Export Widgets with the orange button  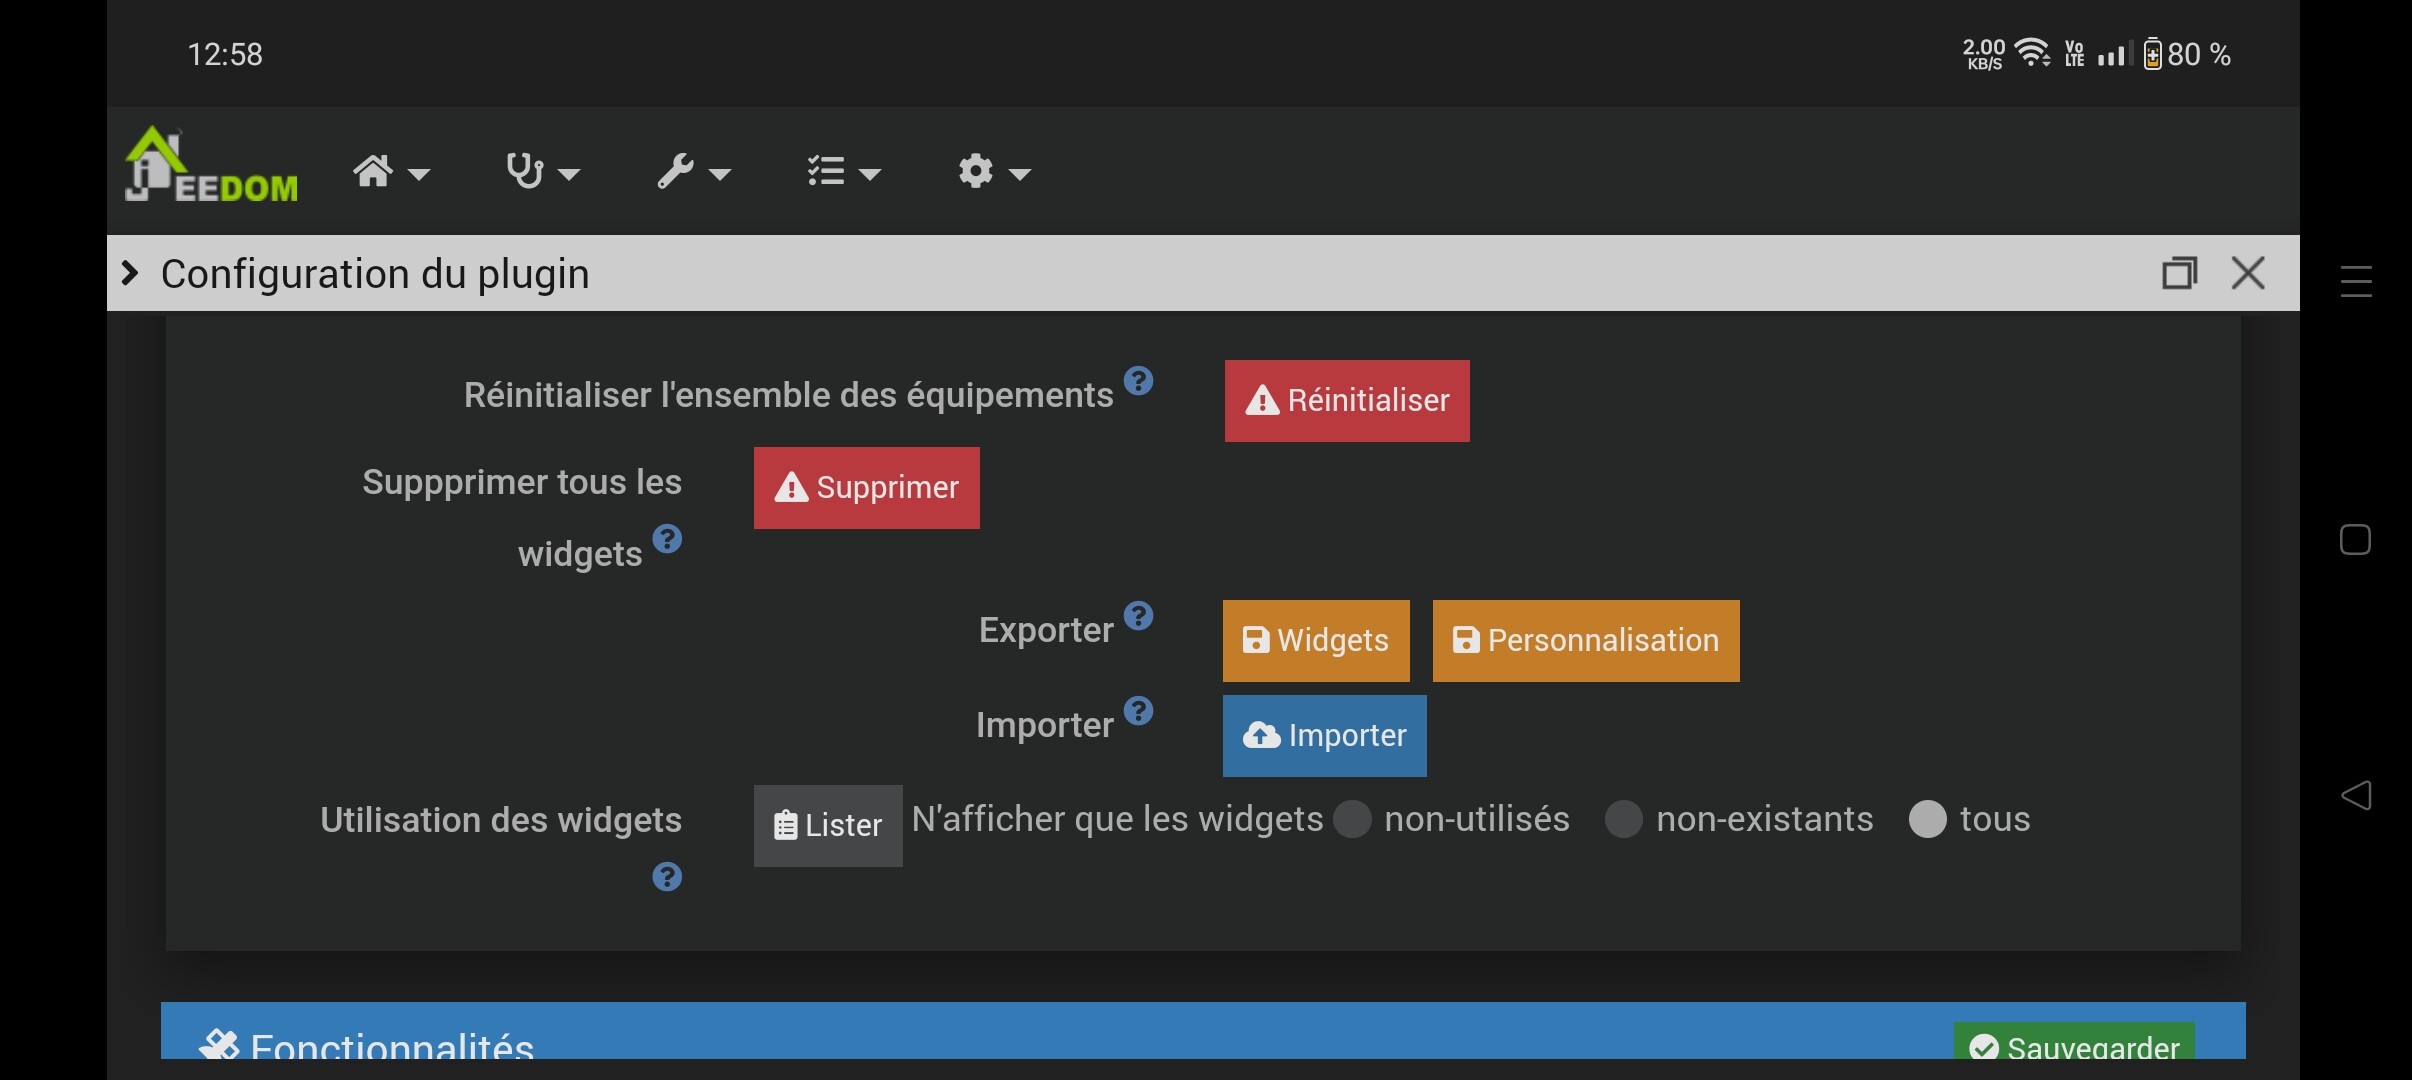[1316, 641]
